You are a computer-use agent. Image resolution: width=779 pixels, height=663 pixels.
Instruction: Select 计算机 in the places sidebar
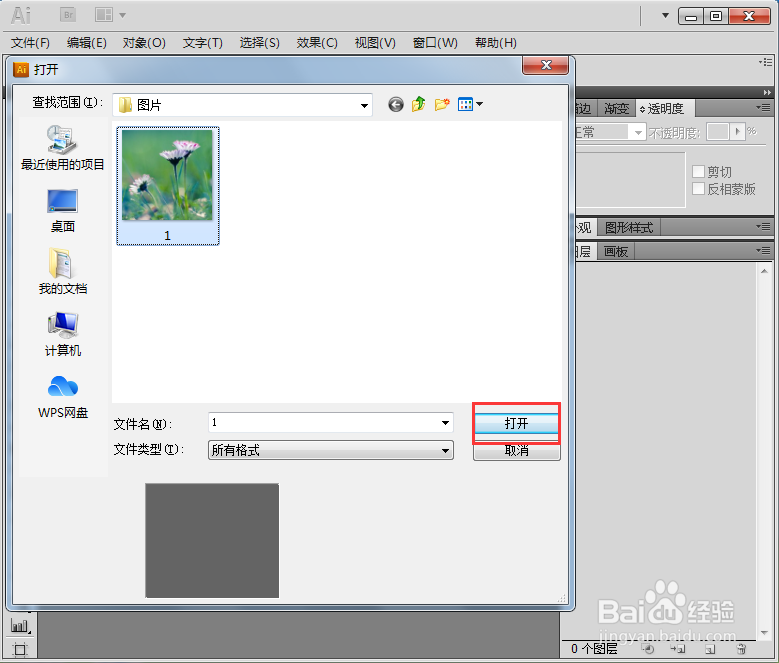tap(63, 334)
